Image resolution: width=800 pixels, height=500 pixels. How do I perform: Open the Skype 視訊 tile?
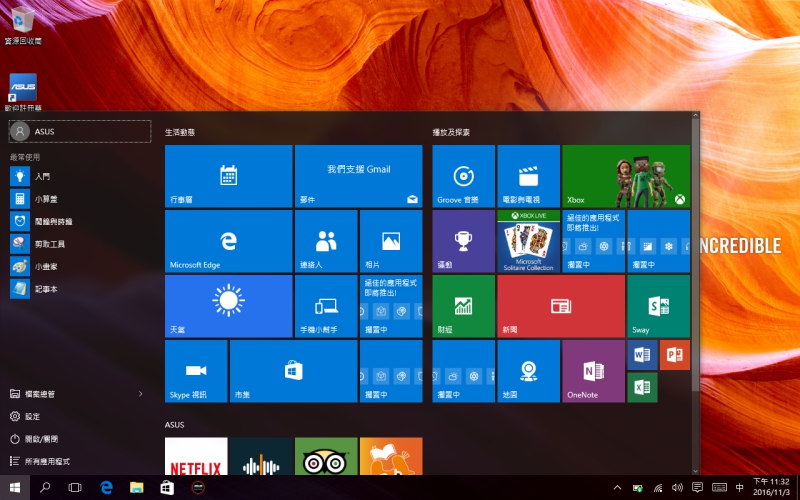[196, 371]
